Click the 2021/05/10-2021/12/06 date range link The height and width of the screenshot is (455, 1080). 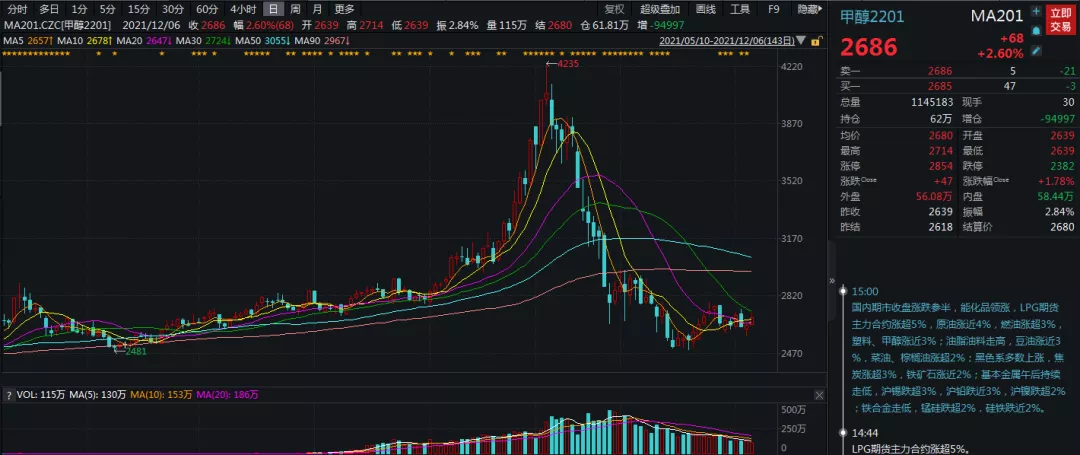[726, 41]
